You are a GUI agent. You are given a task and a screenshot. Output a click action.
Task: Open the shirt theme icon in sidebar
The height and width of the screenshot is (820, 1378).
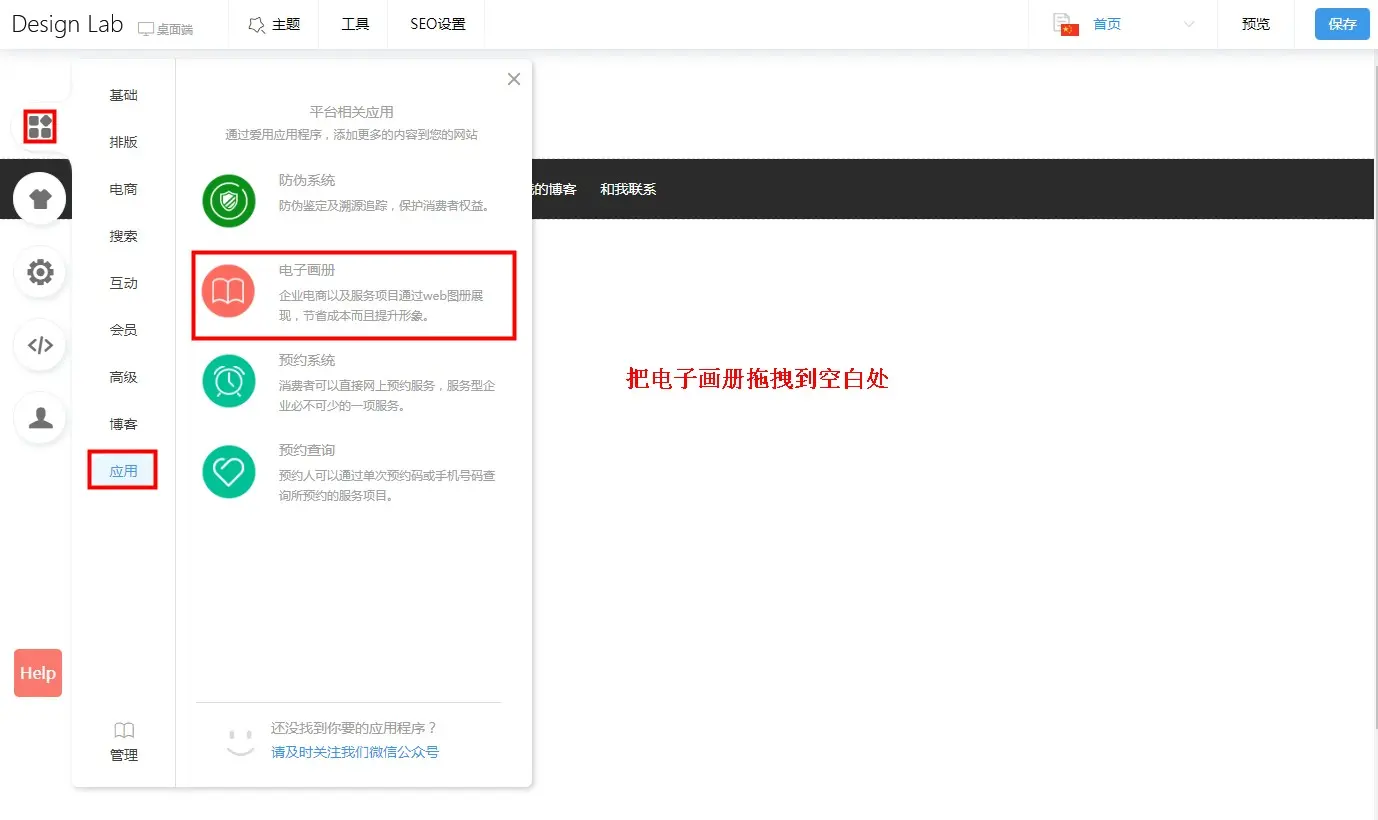click(x=40, y=198)
